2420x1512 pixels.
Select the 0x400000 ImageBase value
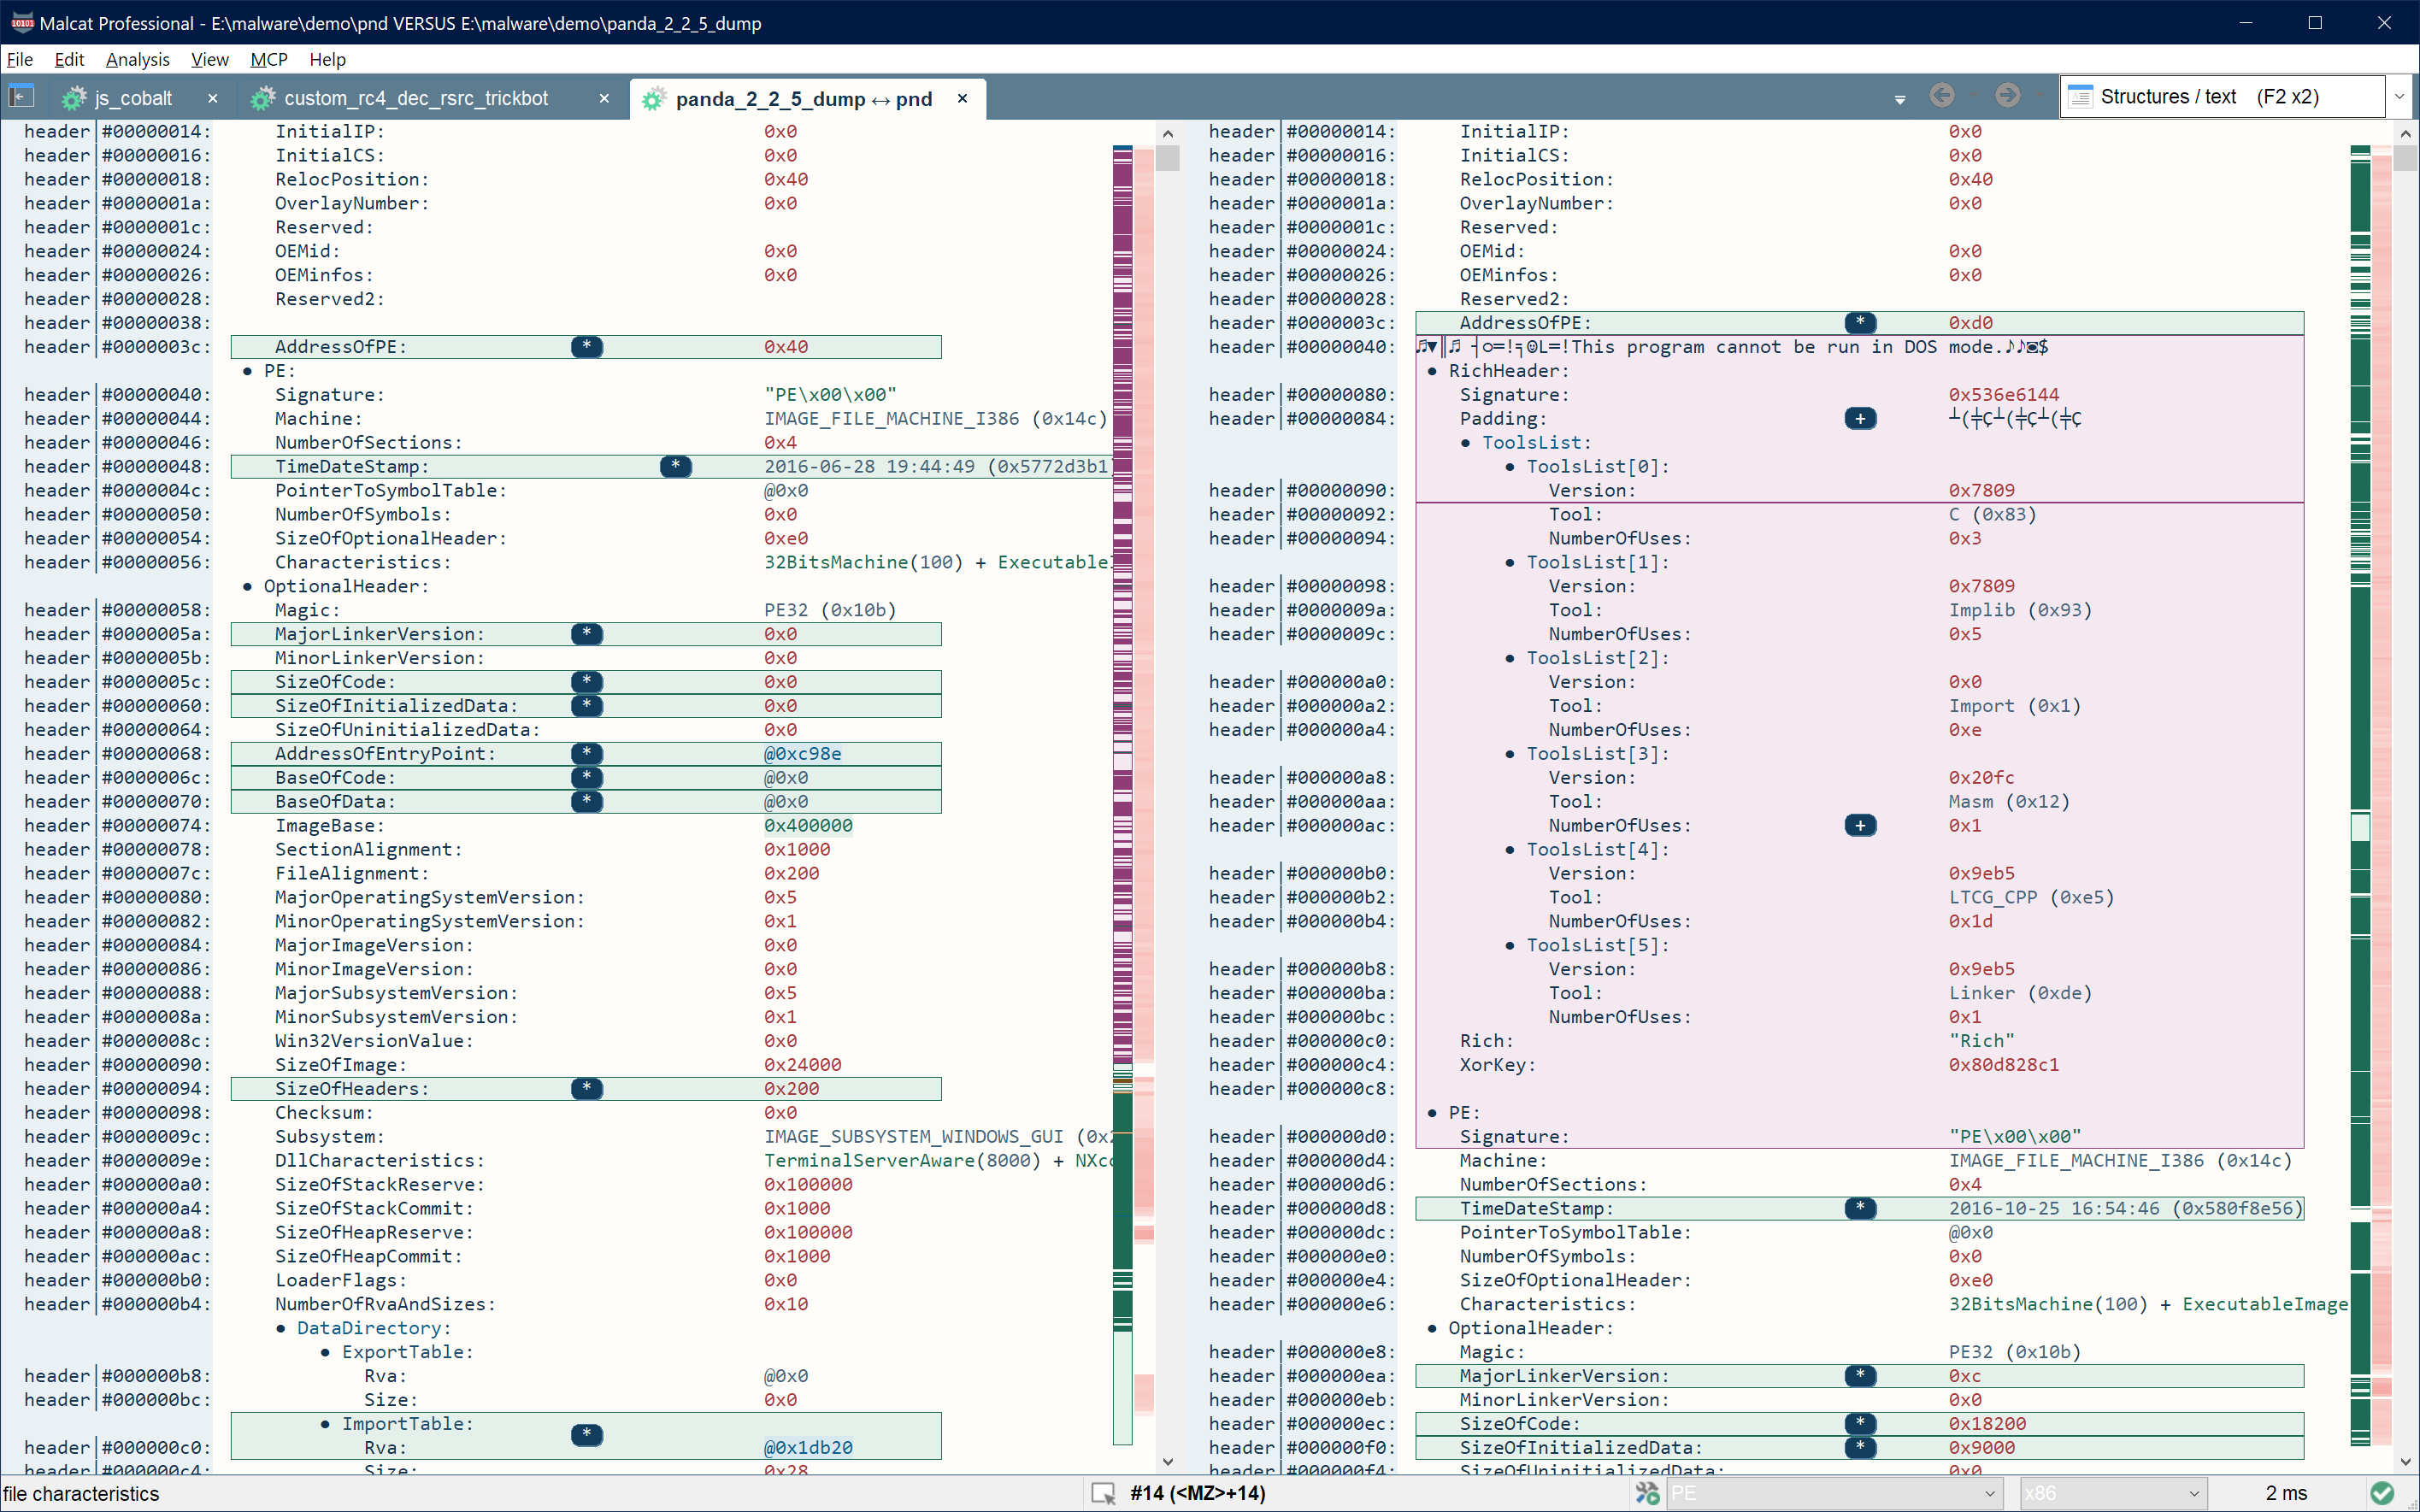809,826
